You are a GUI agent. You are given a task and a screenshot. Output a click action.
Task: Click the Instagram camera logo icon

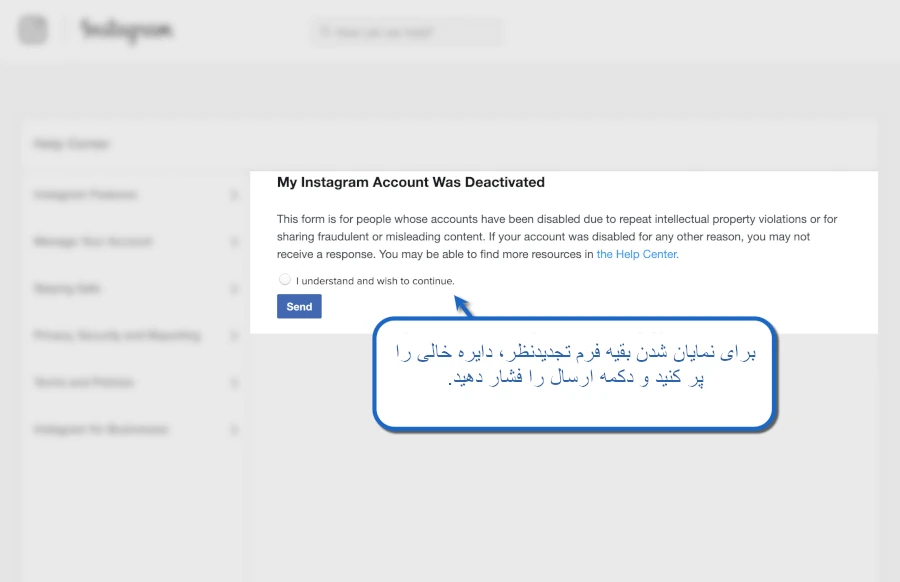pos(33,30)
